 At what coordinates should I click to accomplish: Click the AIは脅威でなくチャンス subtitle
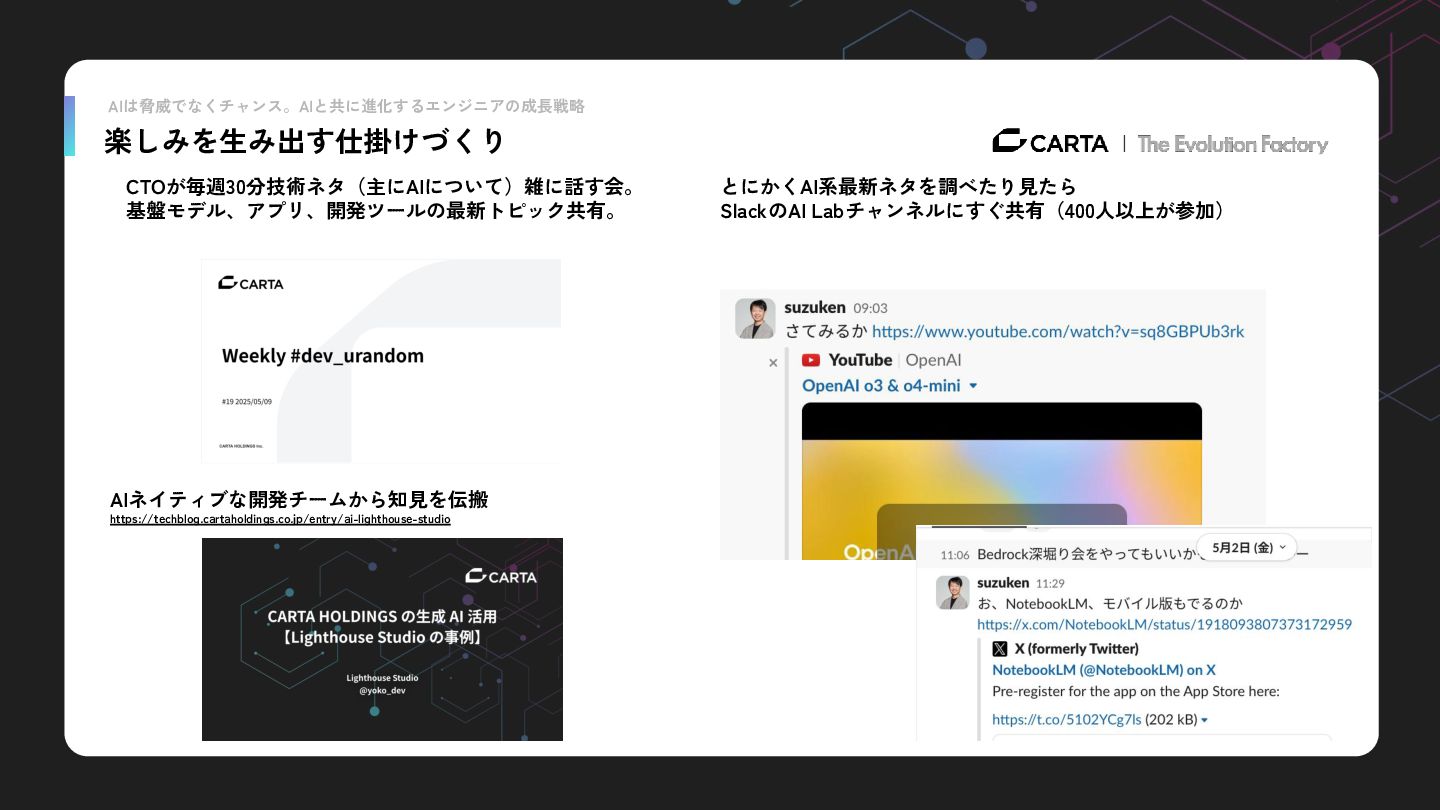[347, 106]
